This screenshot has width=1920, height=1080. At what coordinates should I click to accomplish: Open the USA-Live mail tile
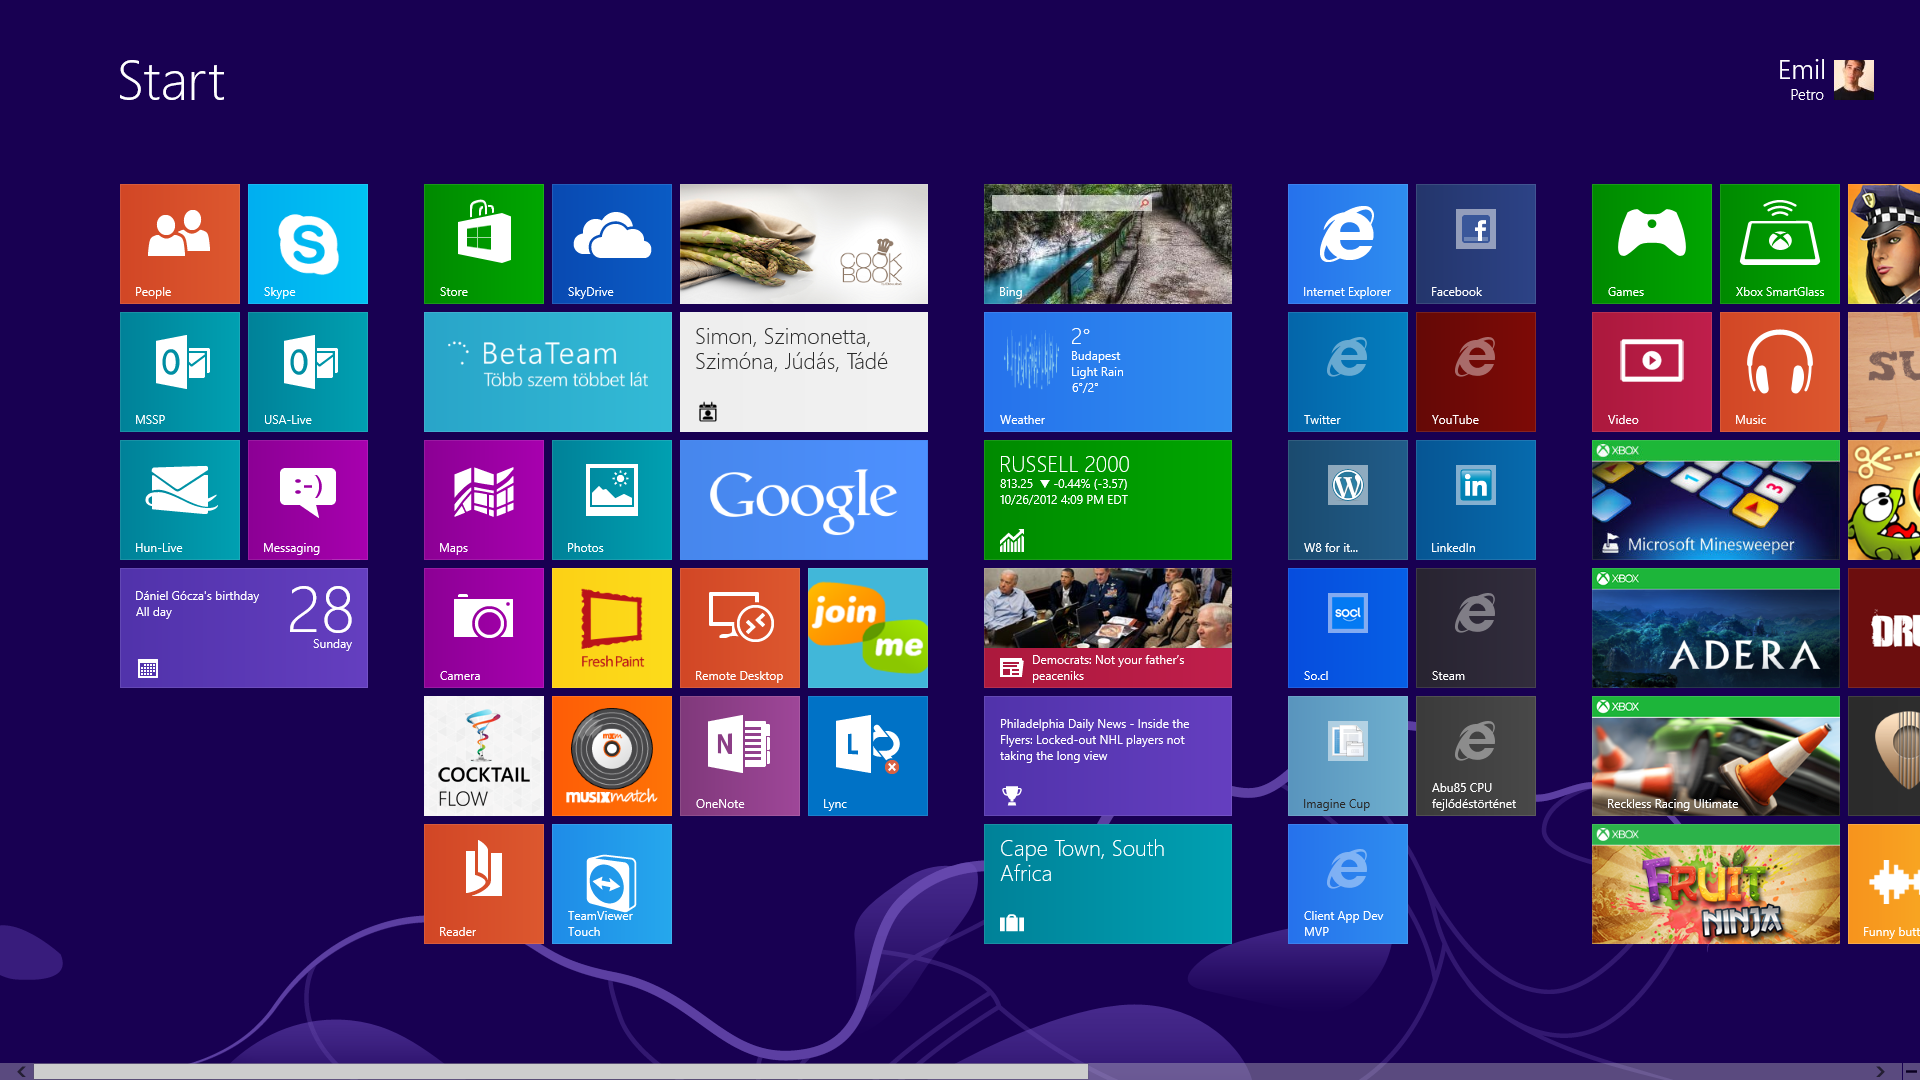pyautogui.click(x=308, y=372)
